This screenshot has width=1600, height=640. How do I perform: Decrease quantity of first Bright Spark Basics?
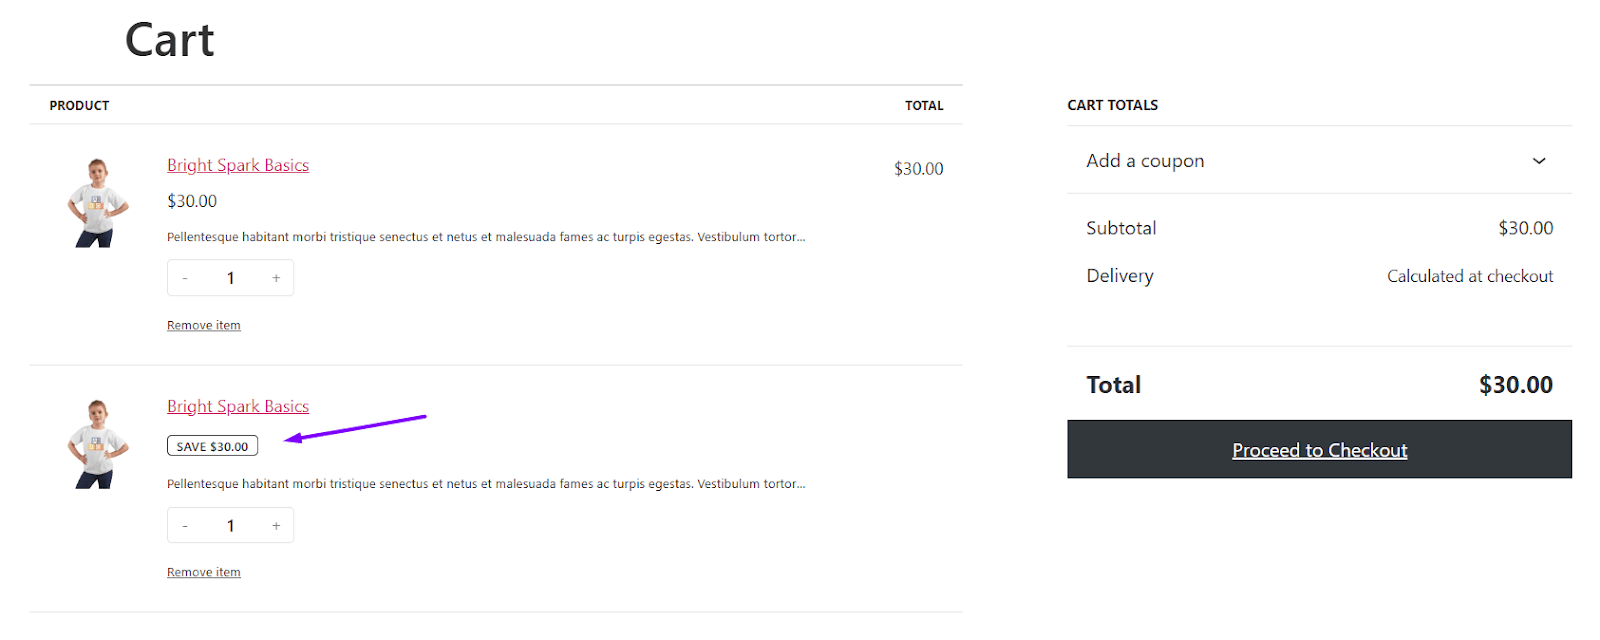coord(185,278)
